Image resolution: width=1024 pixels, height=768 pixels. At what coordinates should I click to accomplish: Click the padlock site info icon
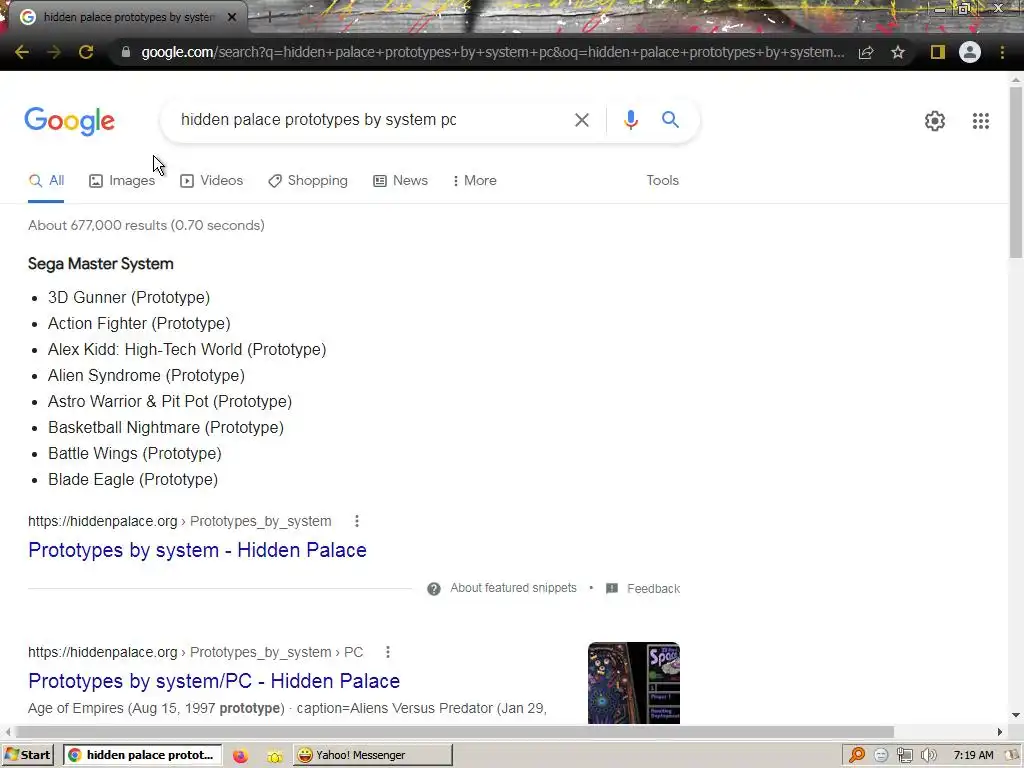125,52
